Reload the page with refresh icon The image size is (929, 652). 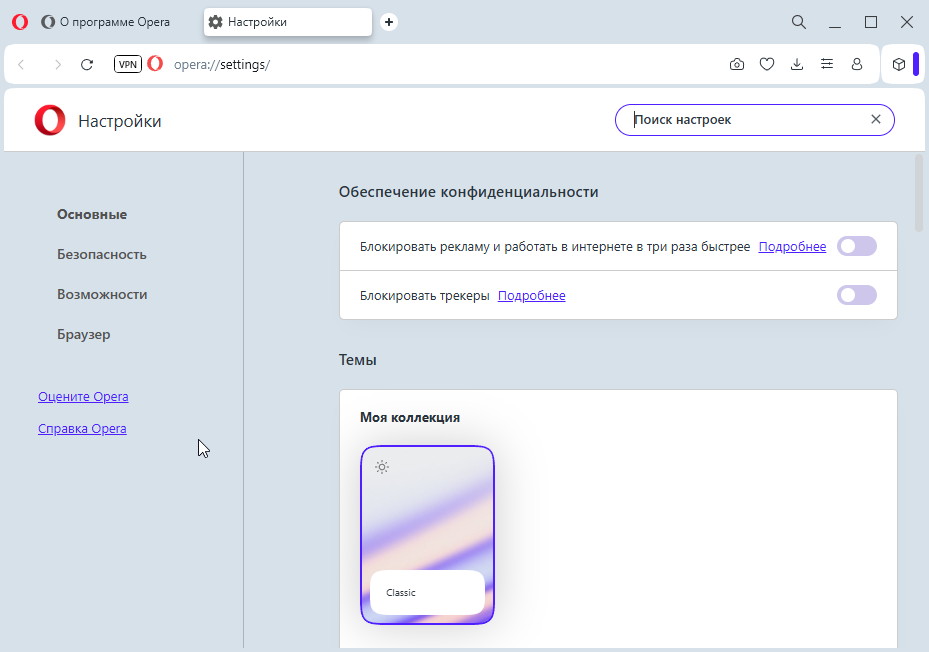coord(87,64)
